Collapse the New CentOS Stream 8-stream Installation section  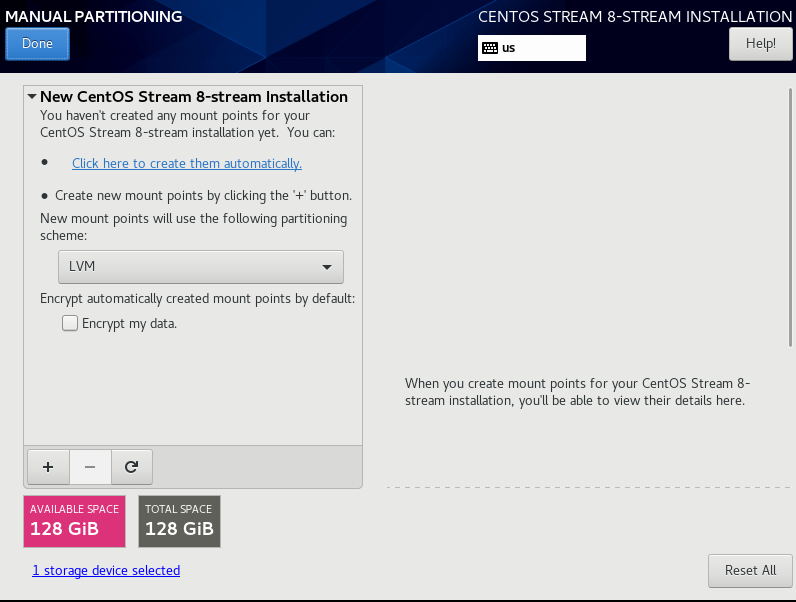(32, 96)
